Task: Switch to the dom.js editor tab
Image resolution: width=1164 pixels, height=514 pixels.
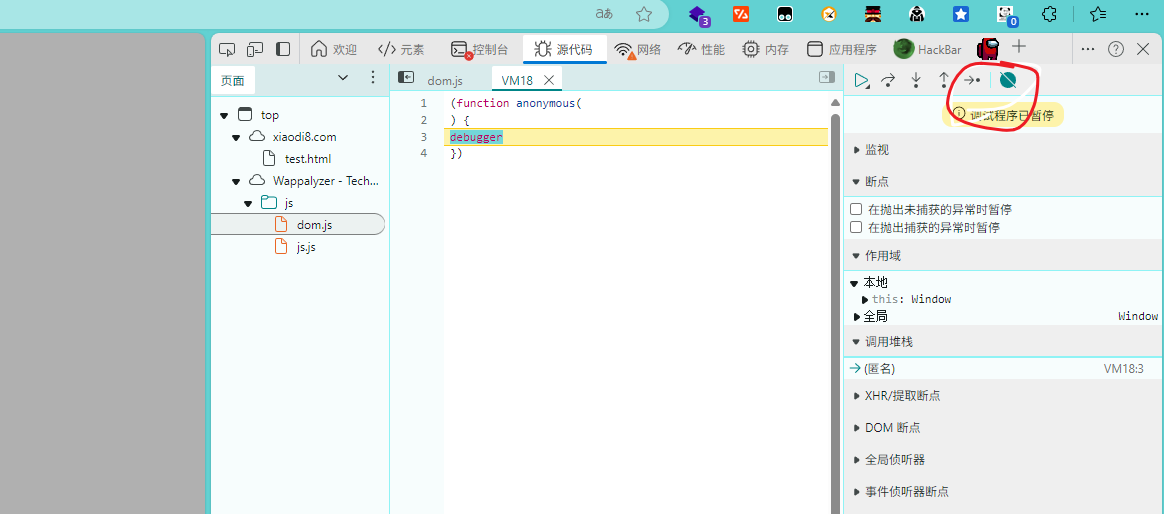Action: [x=445, y=80]
